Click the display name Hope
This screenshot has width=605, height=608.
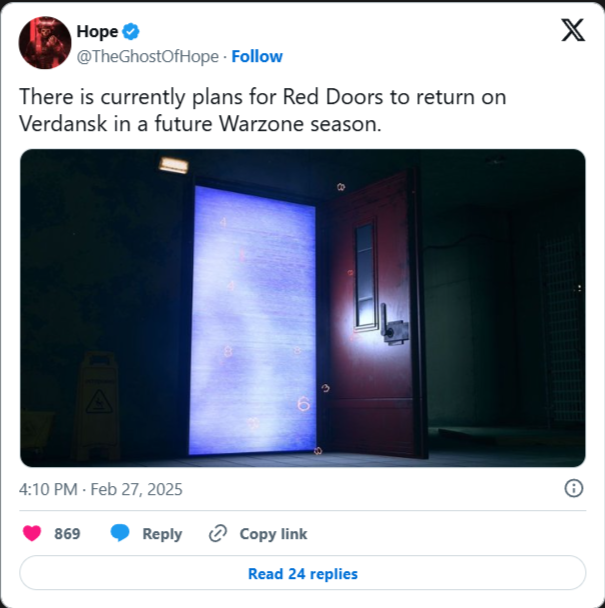point(97,31)
